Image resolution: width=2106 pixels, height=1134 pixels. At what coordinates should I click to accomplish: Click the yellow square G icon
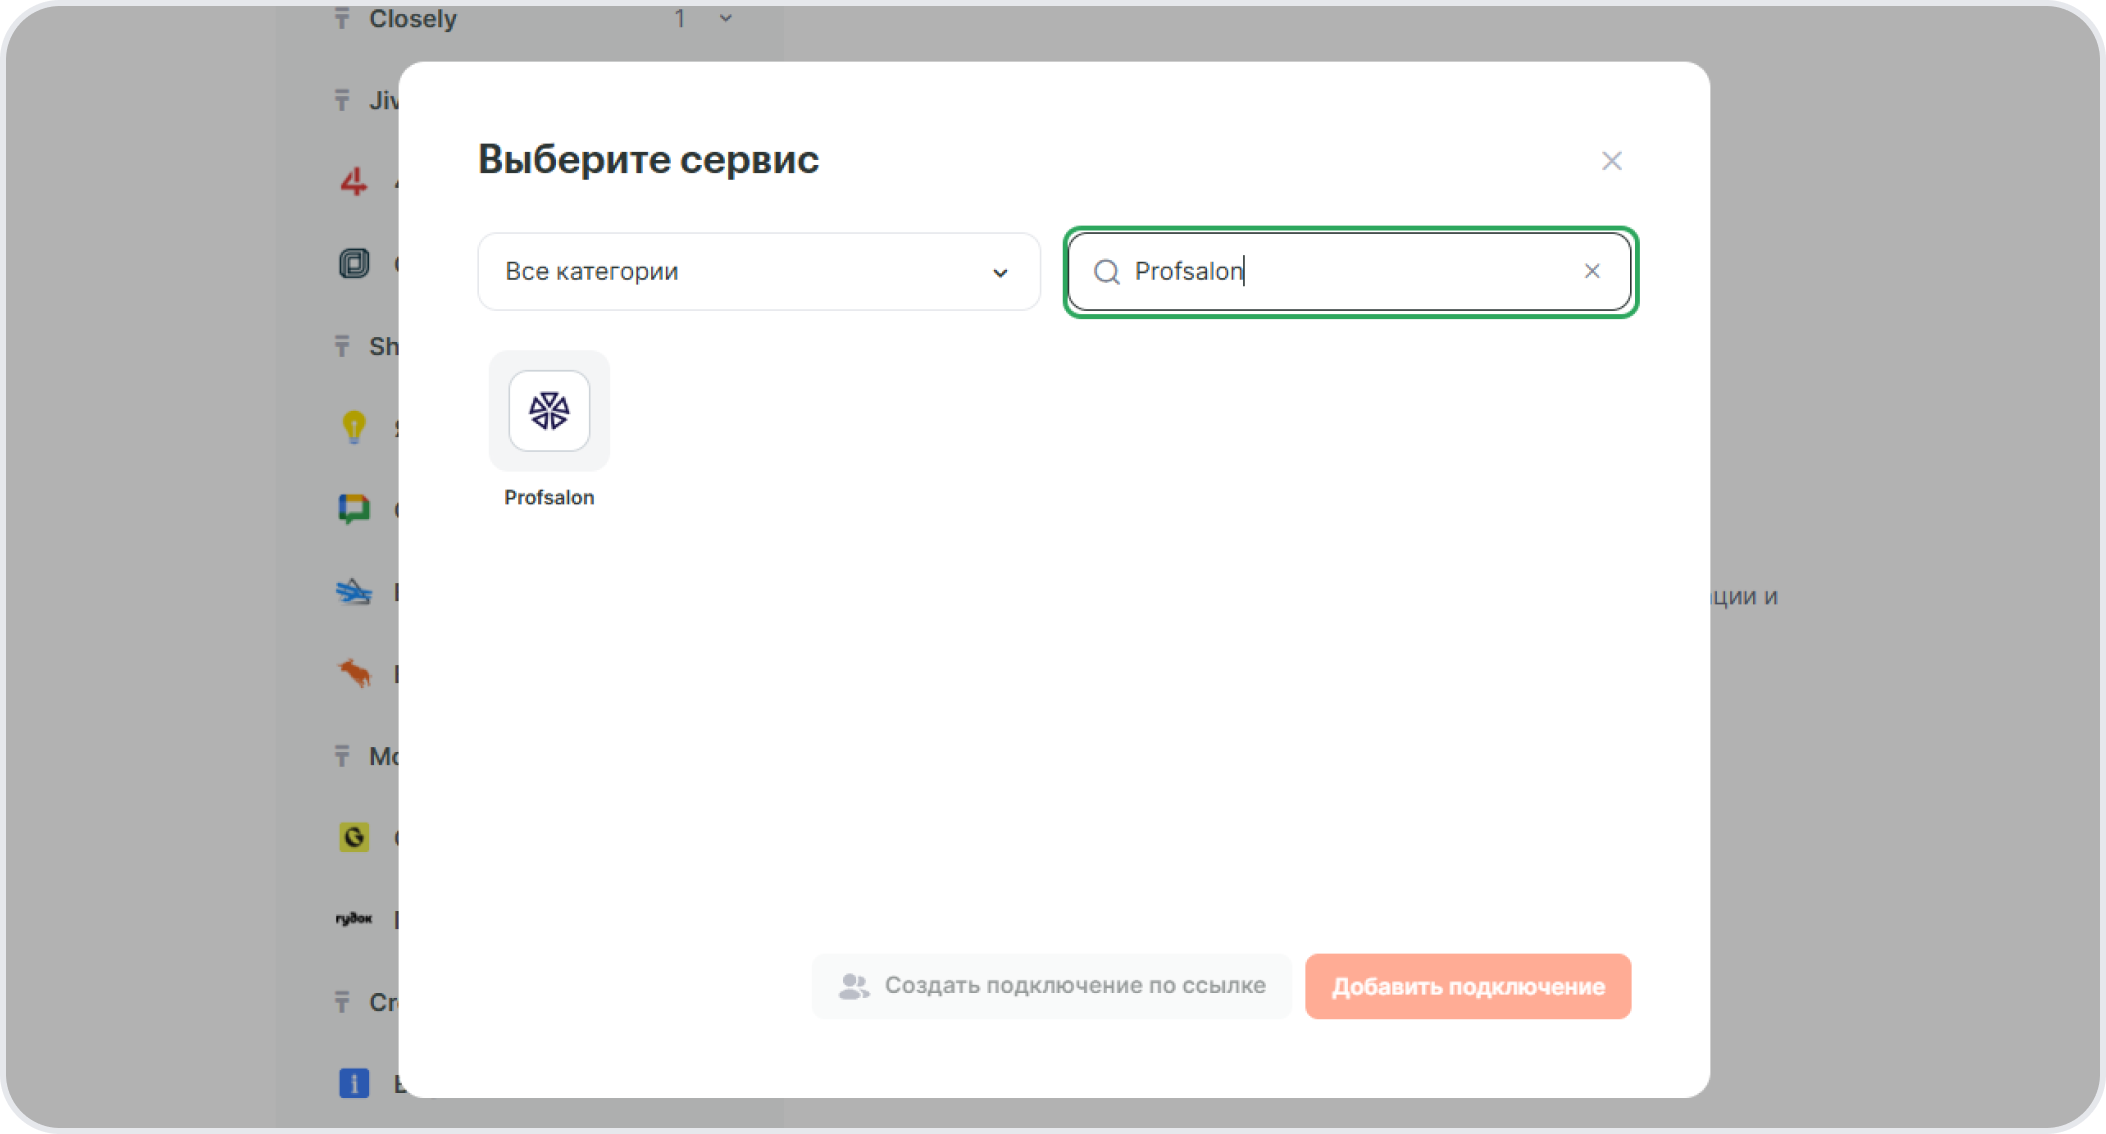click(x=353, y=837)
